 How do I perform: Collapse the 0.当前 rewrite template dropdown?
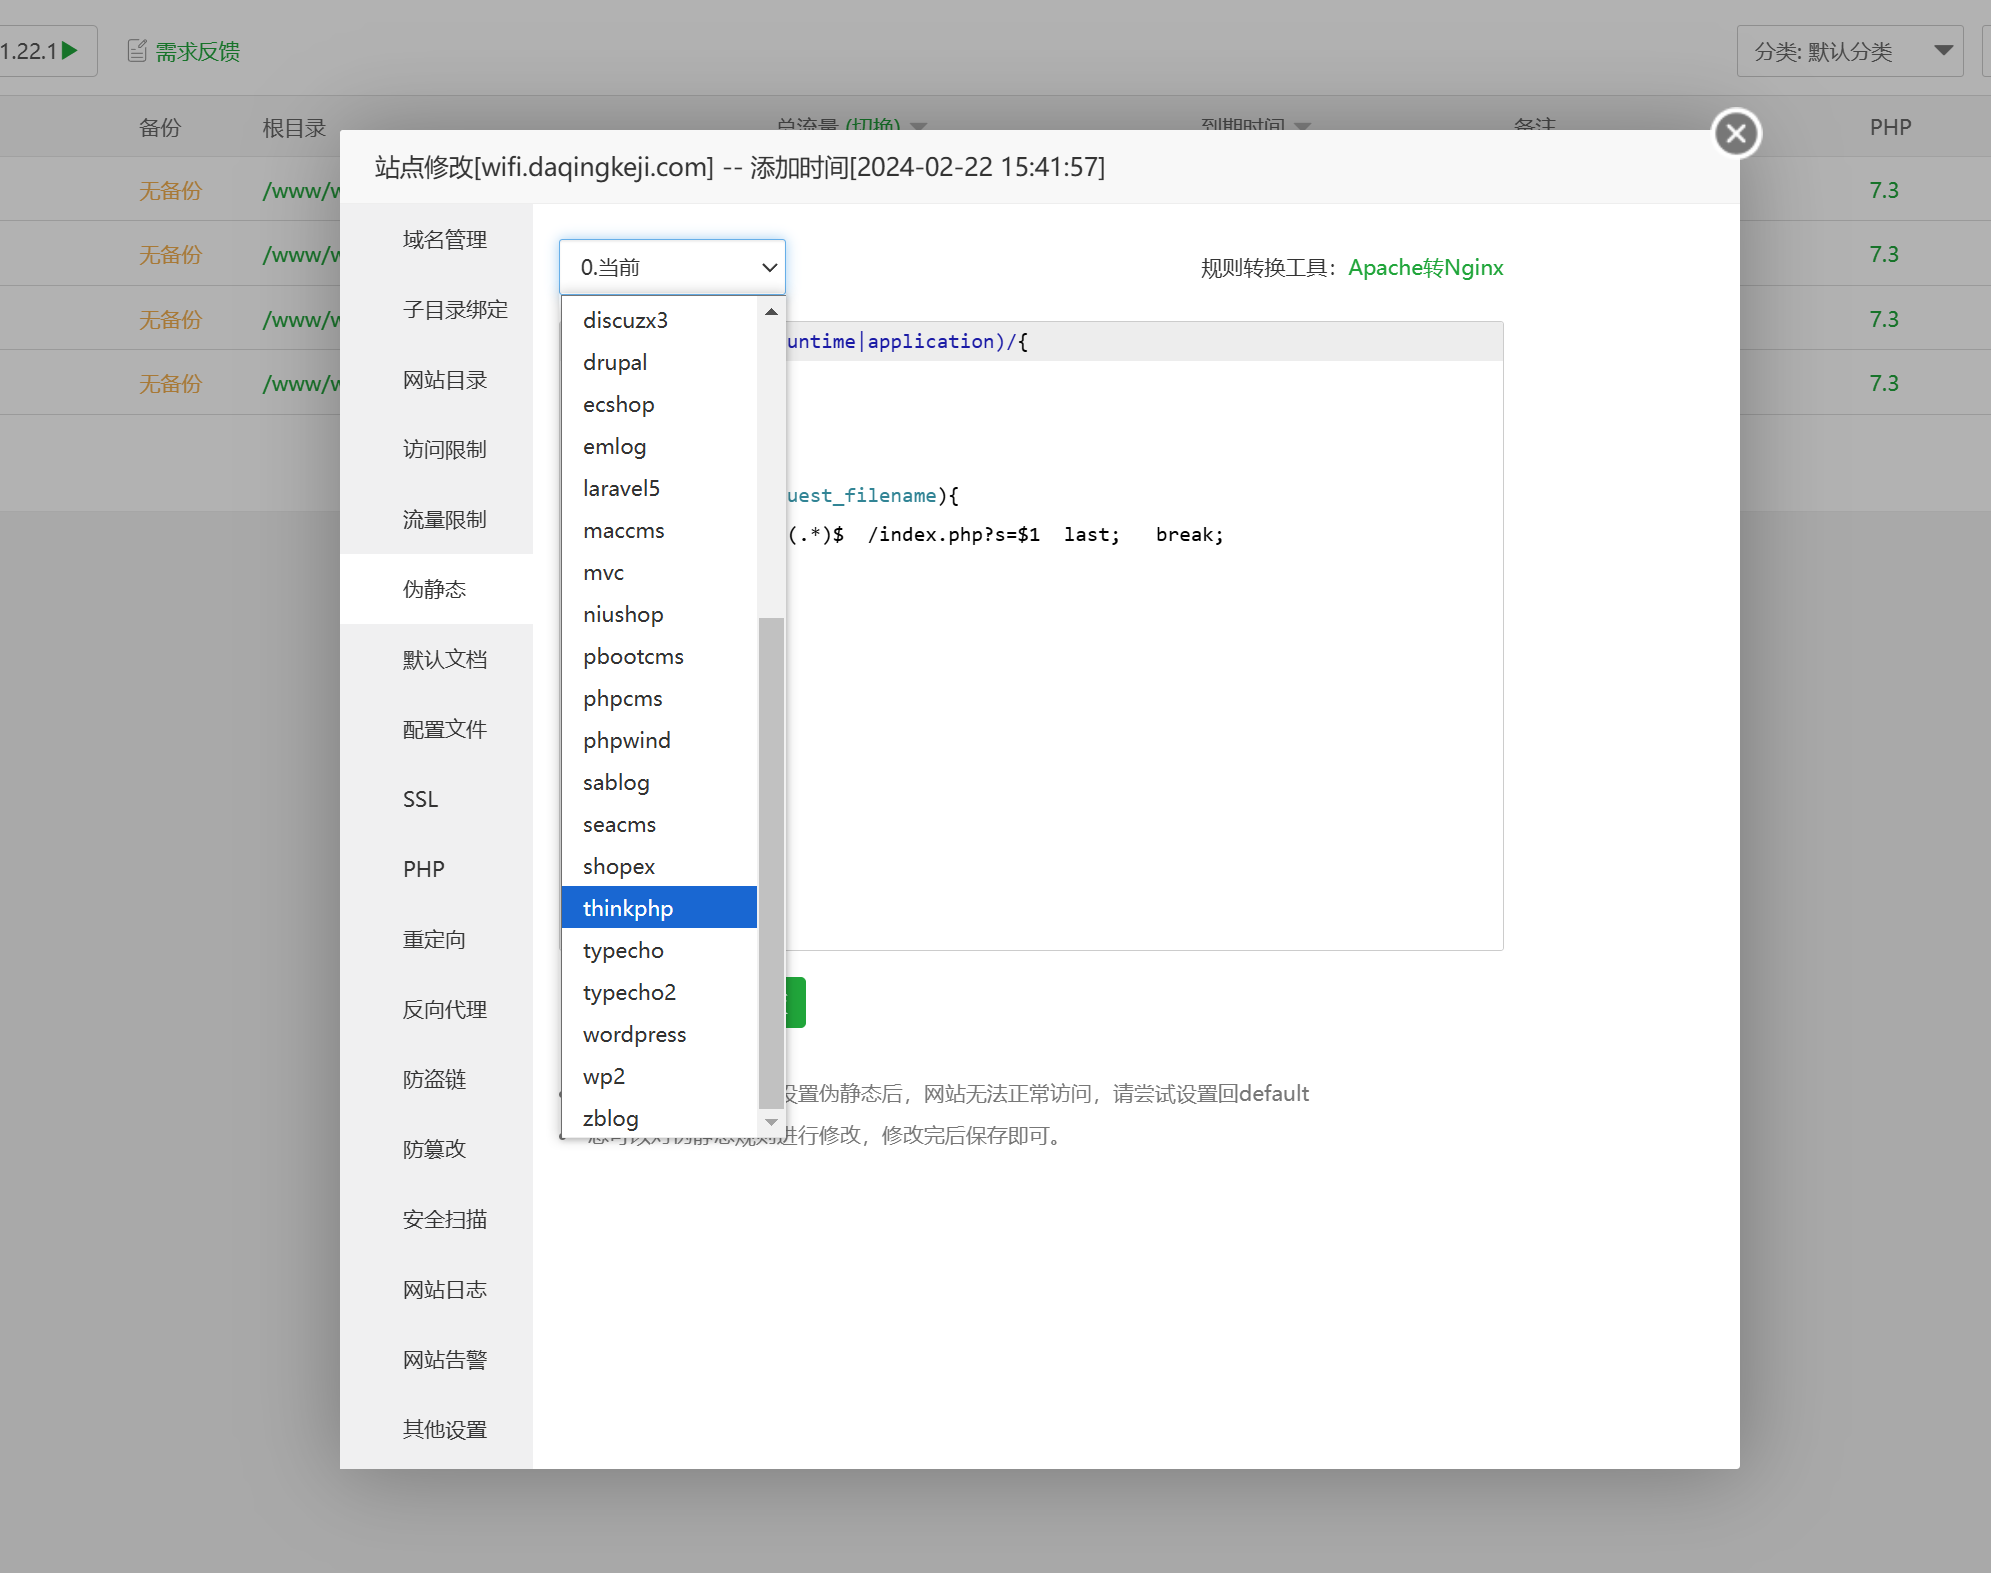[672, 267]
